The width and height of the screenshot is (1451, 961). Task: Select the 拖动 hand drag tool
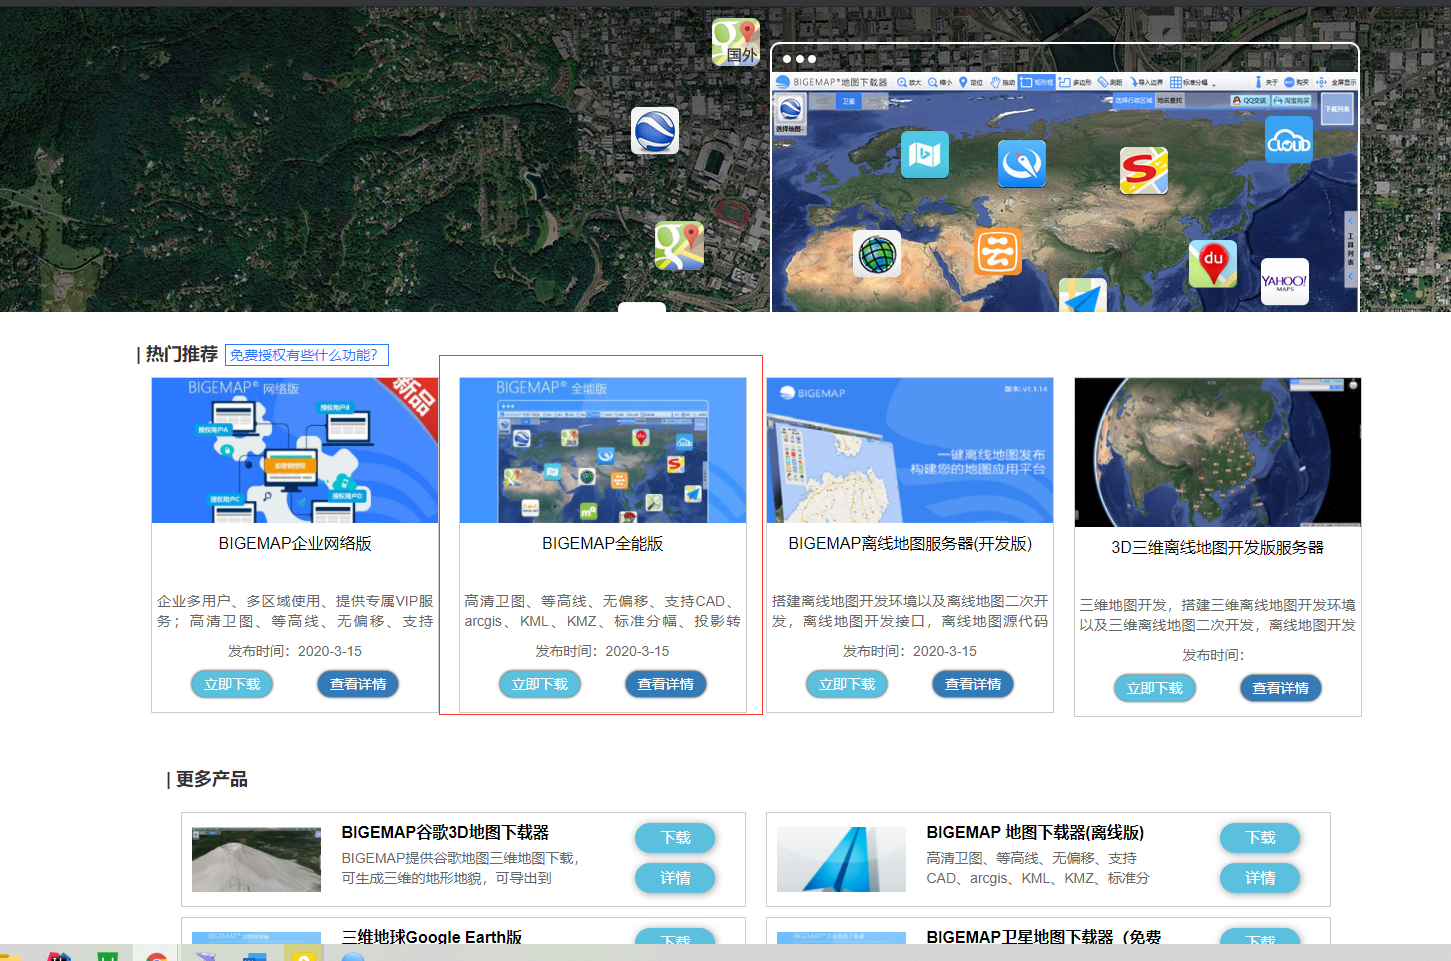coord(1003,82)
